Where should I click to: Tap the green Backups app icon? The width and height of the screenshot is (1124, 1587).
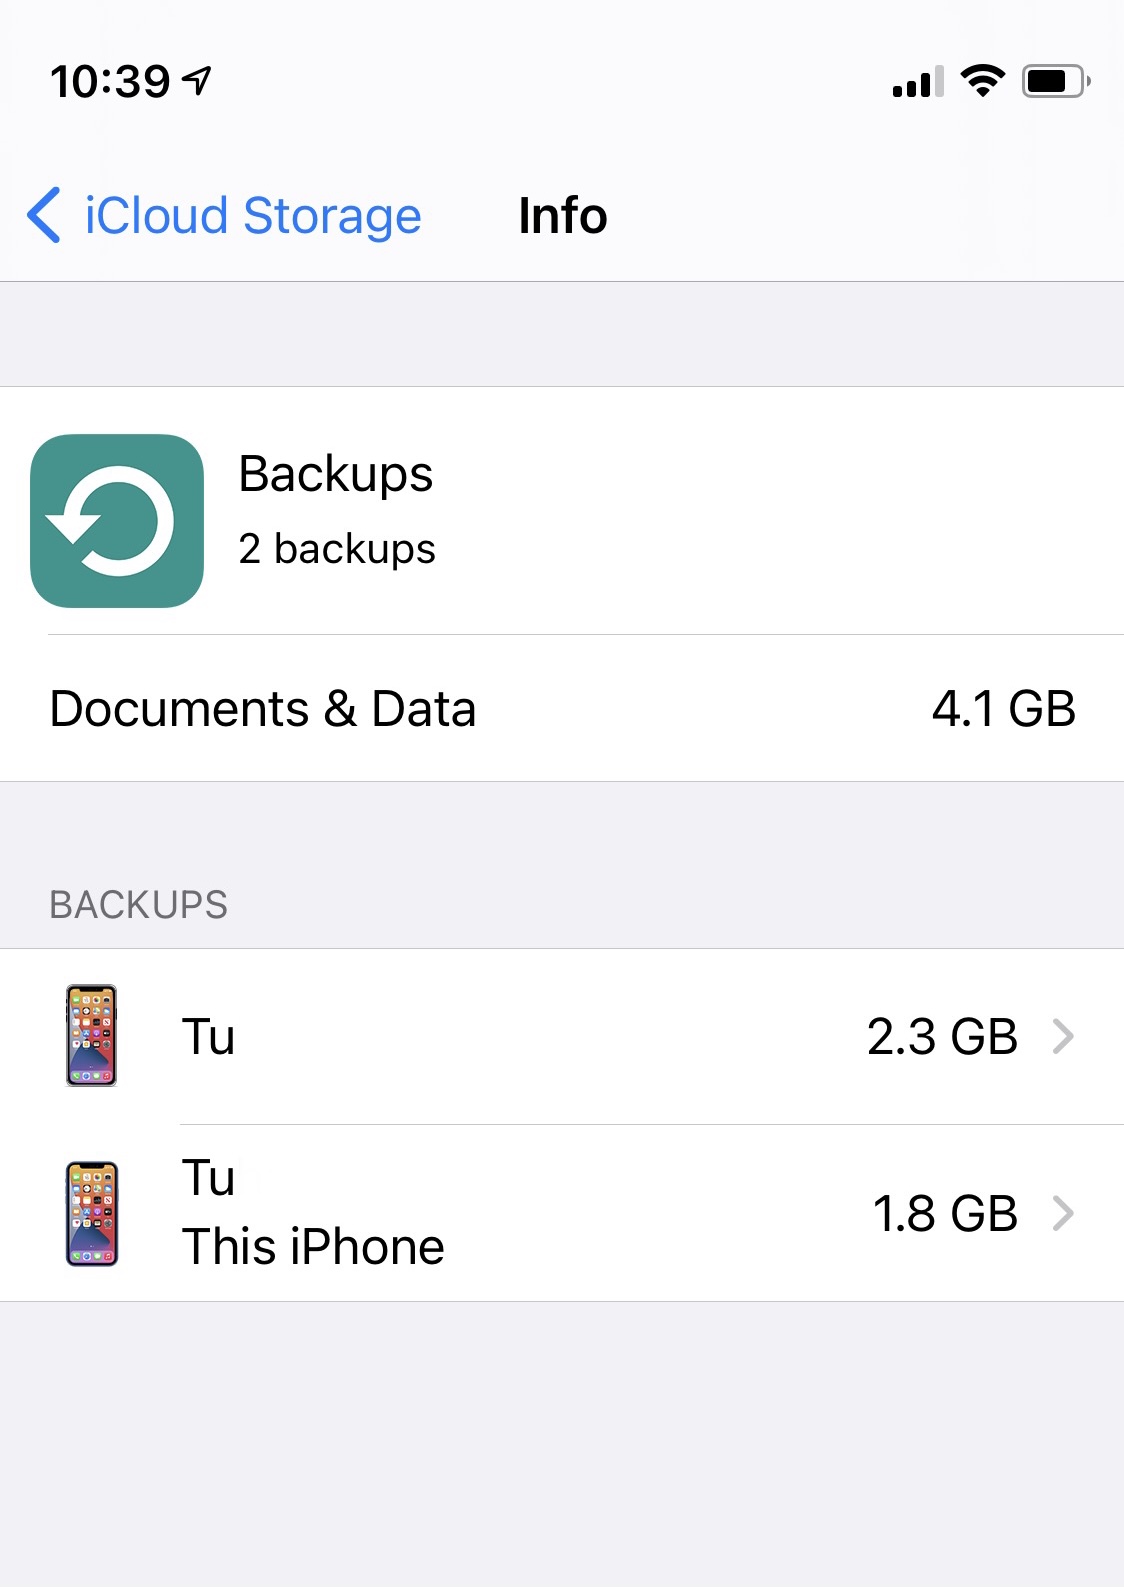[x=117, y=521]
